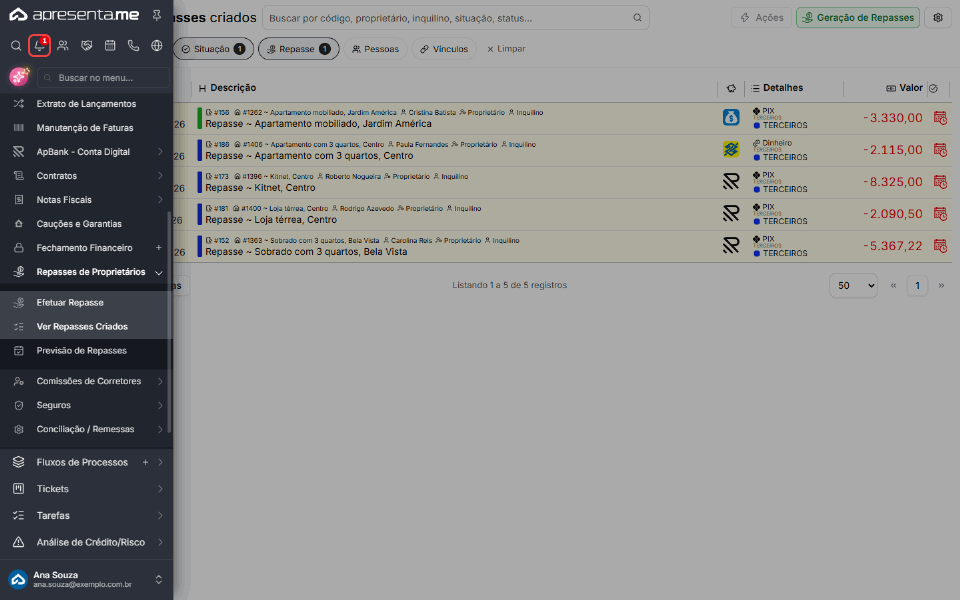Click the Geração de Repasses button
960x600 pixels.
coord(858,18)
